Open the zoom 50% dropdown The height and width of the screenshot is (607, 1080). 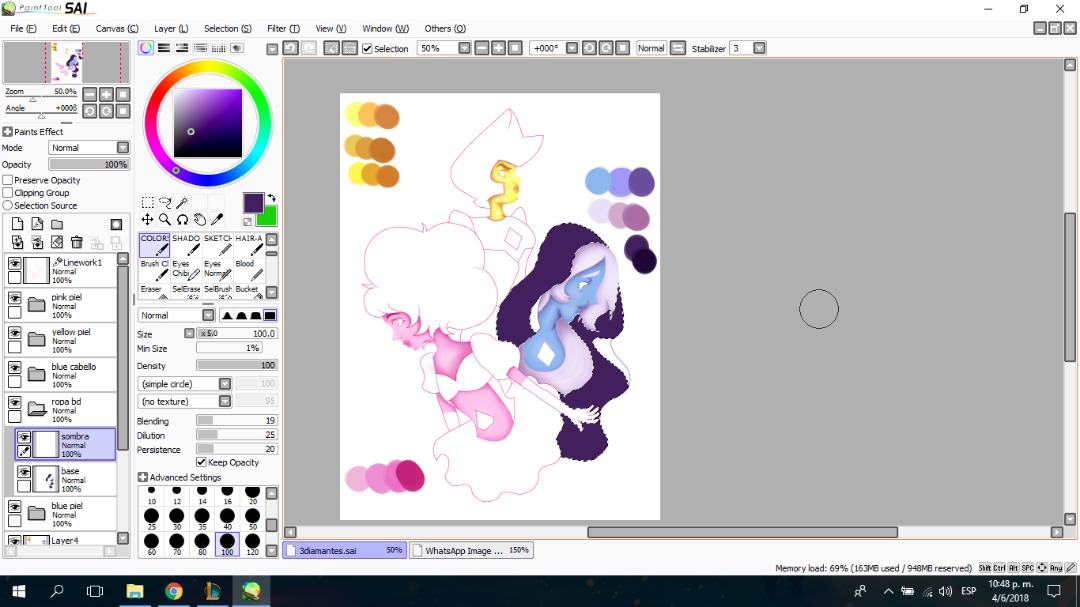coord(464,48)
